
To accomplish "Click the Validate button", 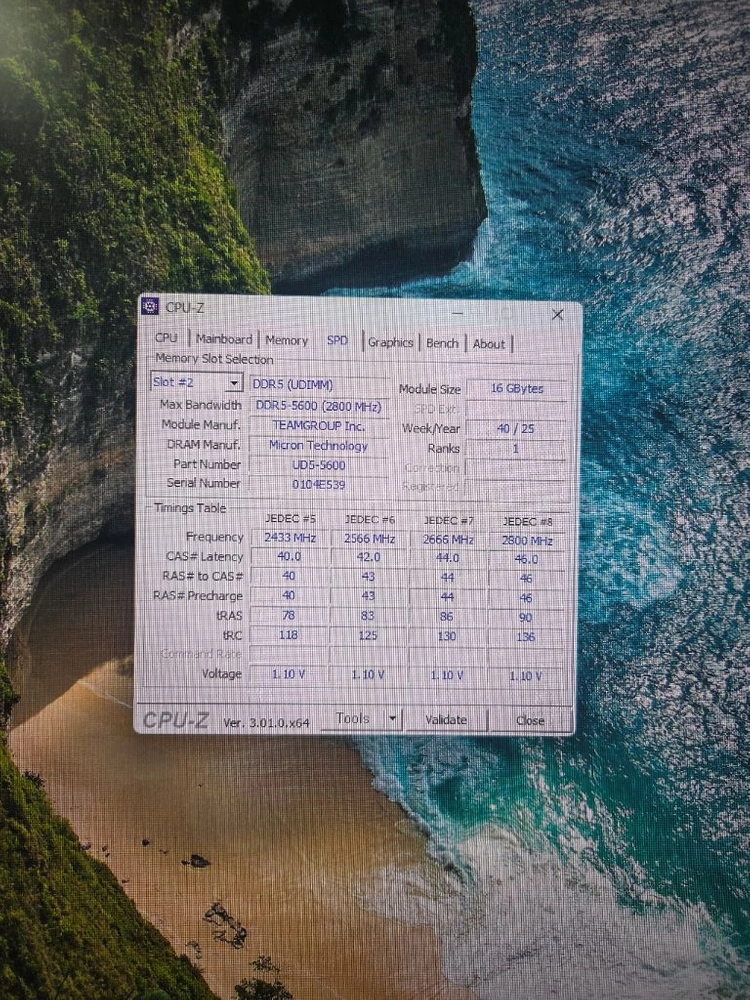I will 446,719.
